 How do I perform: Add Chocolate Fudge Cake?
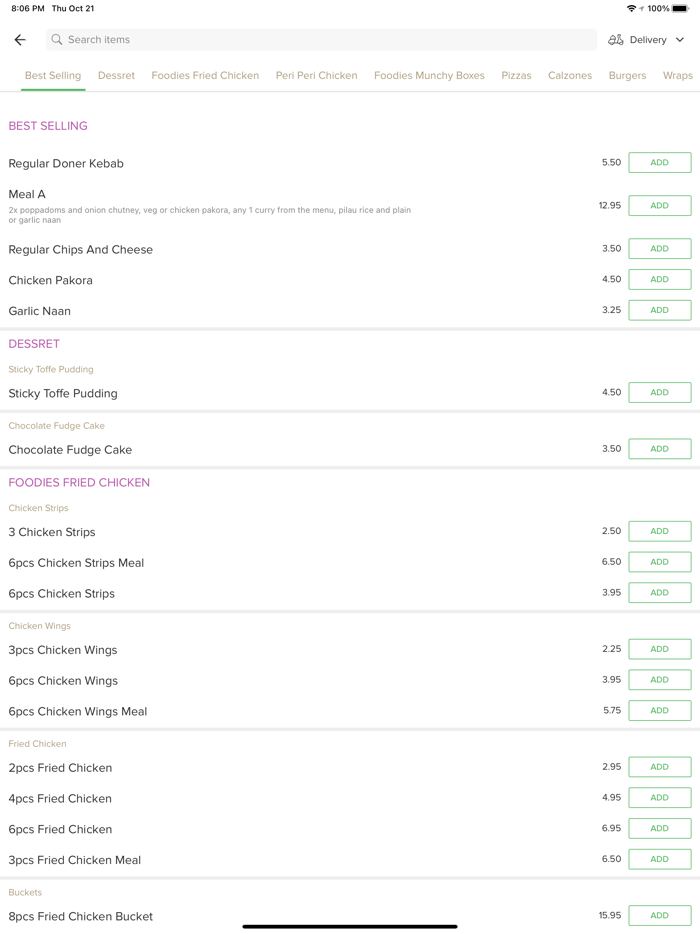tap(659, 449)
